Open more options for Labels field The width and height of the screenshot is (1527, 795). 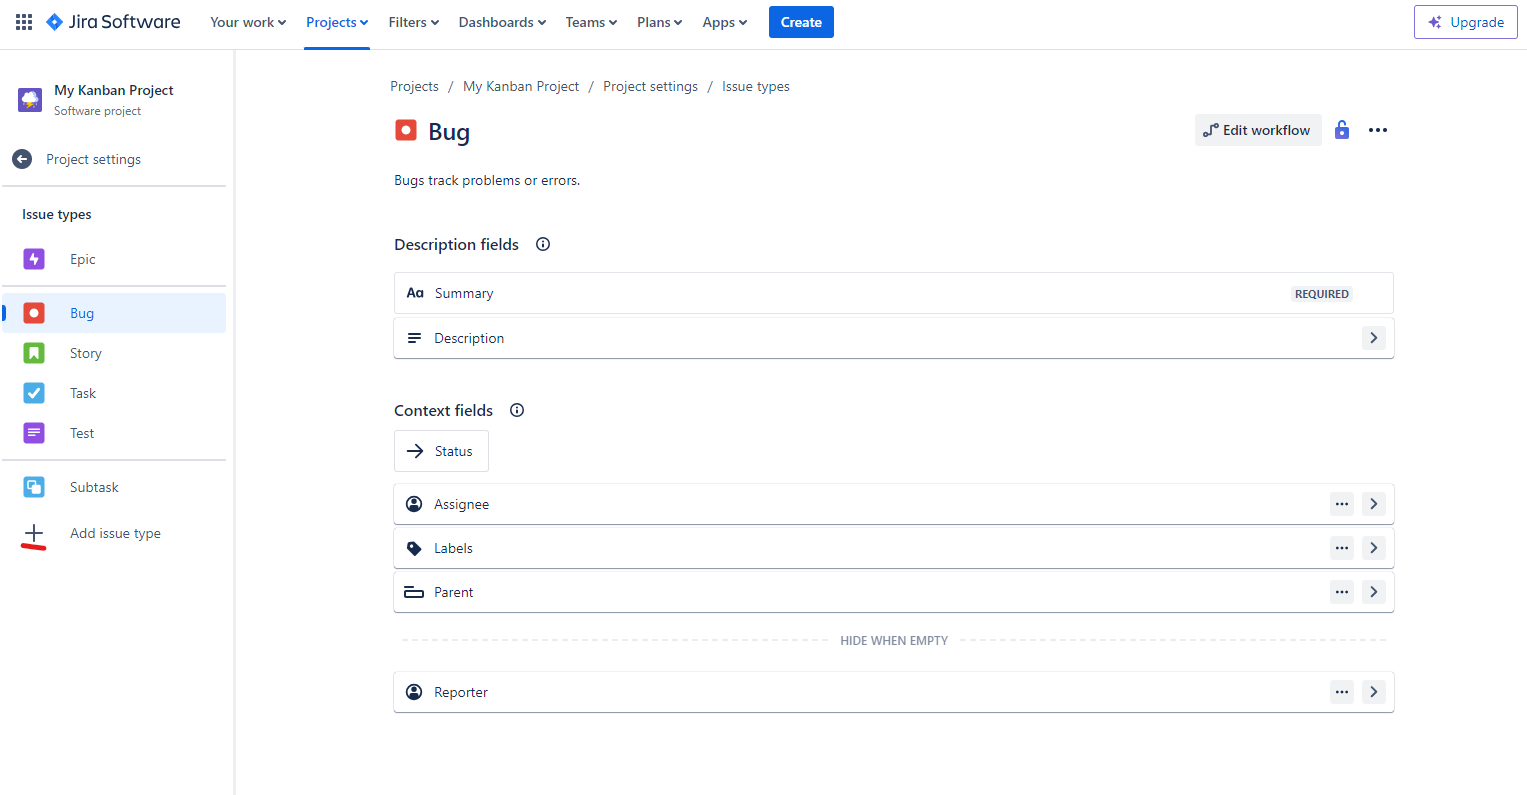(1342, 548)
